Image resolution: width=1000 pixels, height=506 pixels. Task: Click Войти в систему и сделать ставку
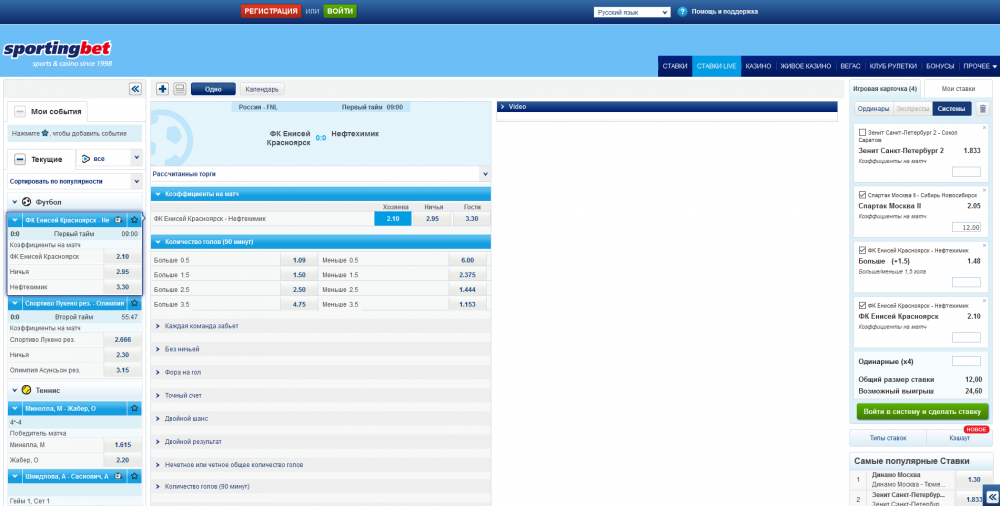(922, 412)
